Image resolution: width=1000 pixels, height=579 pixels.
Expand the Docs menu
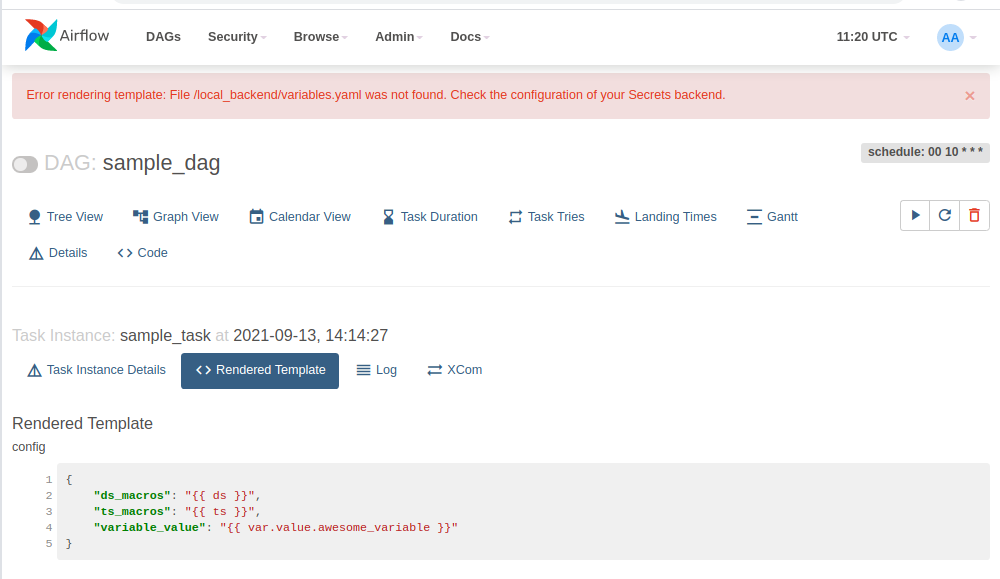(470, 37)
